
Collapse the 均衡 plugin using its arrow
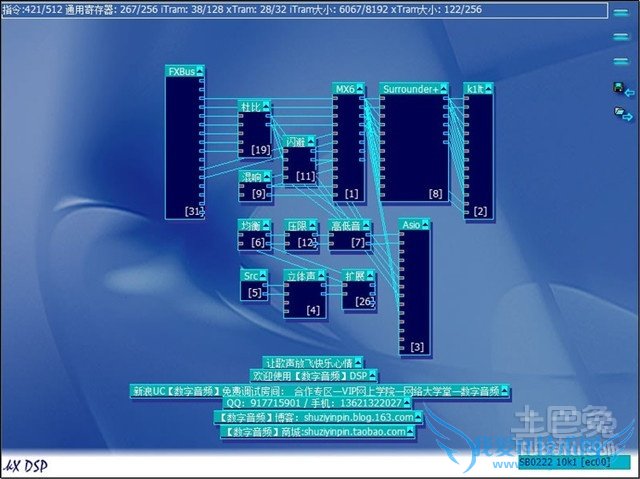coord(267,226)
